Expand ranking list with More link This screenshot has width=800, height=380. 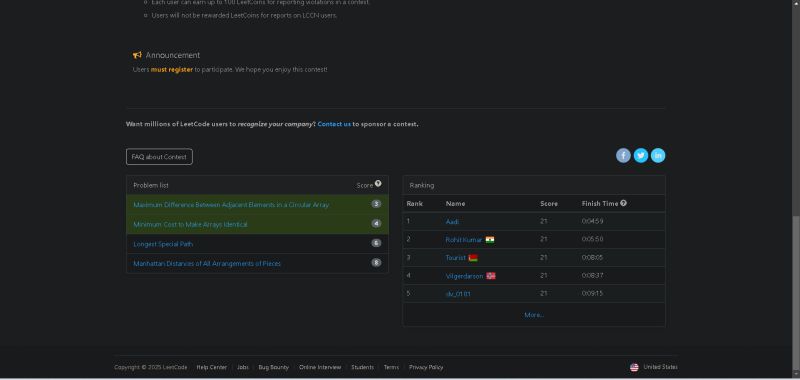pyautogui.click(x=534, y=315)
